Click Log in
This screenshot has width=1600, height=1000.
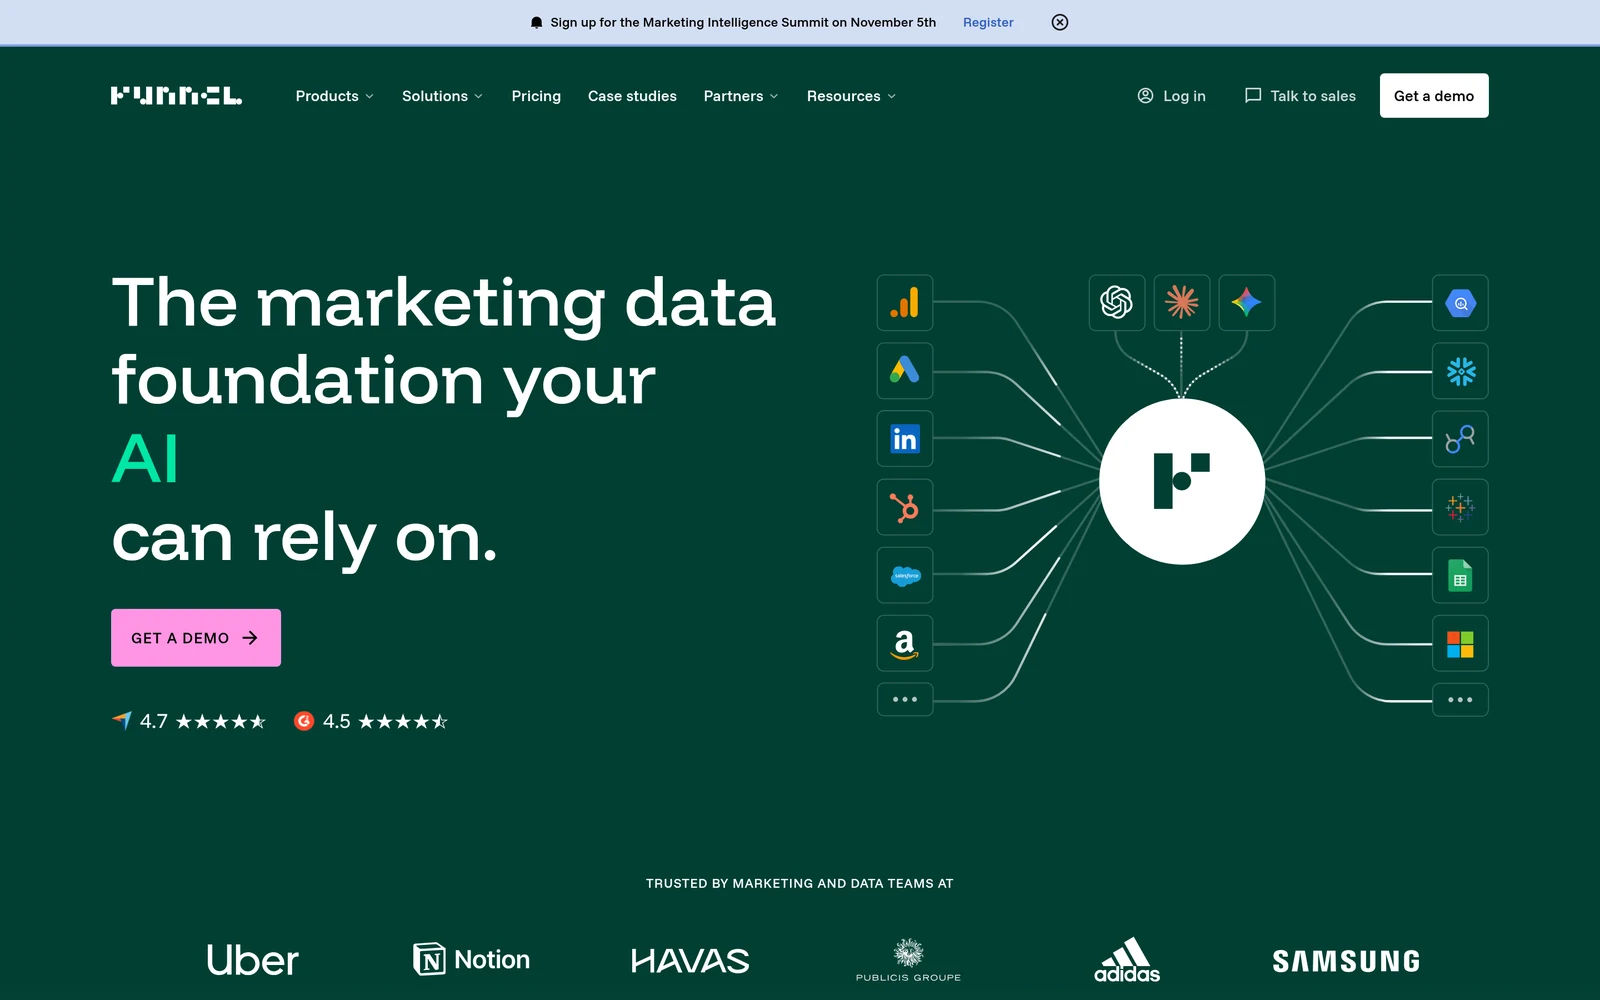[1172, 96]
